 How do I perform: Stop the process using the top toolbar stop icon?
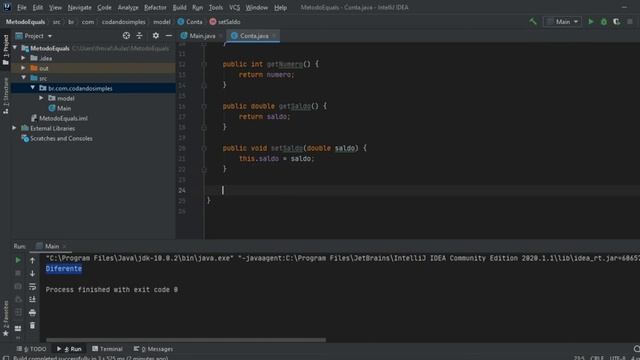630,22
